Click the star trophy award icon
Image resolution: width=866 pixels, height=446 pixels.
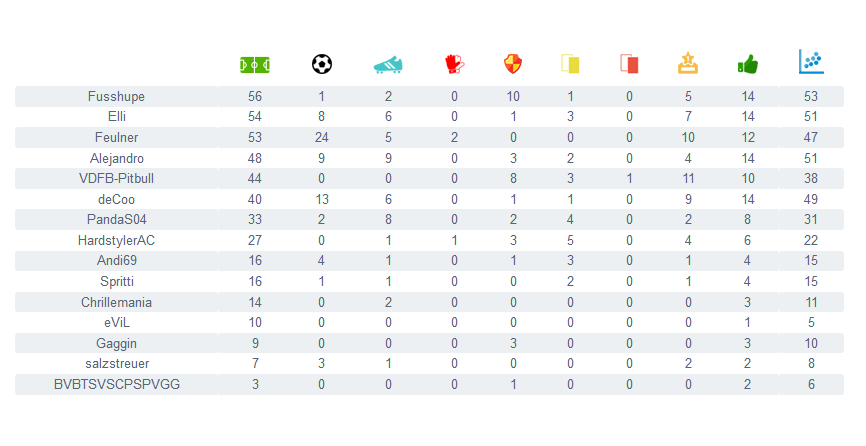(x=688, y=64)
